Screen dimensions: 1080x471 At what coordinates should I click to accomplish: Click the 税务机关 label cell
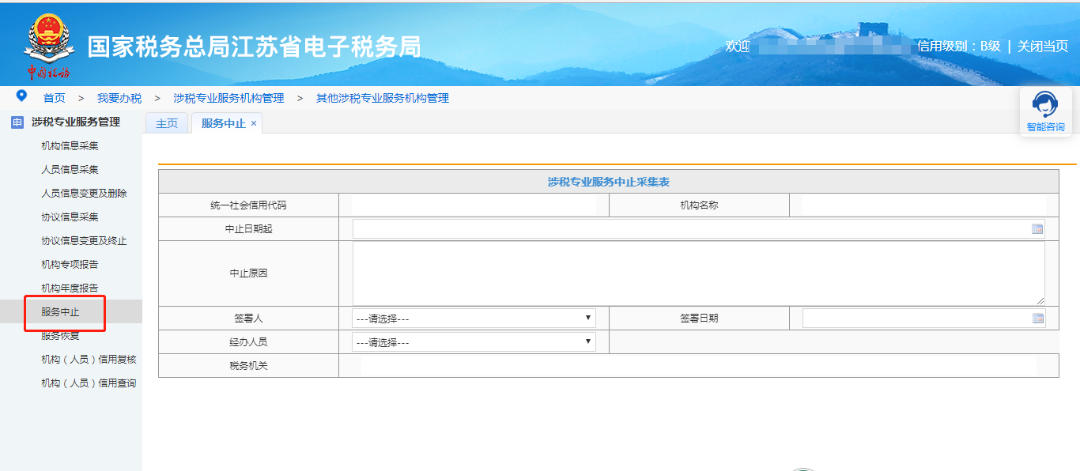249,366
